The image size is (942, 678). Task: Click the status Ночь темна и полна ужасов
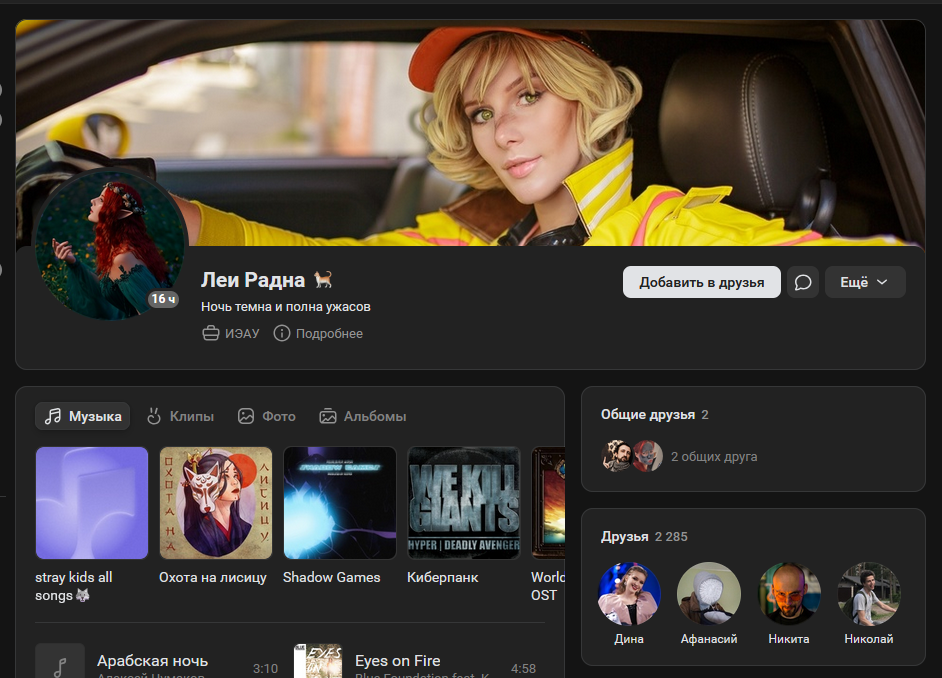pyautogui.click(x=285, y=306)
